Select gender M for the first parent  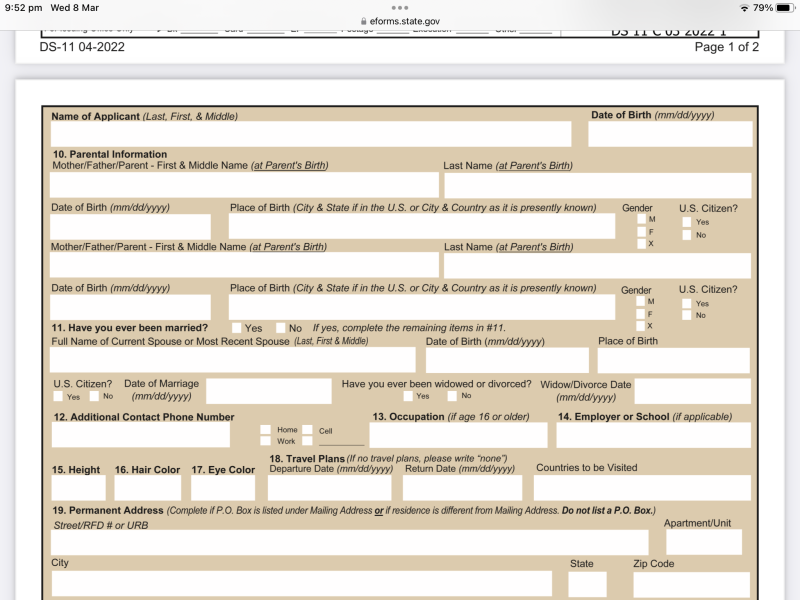(640, 219)
